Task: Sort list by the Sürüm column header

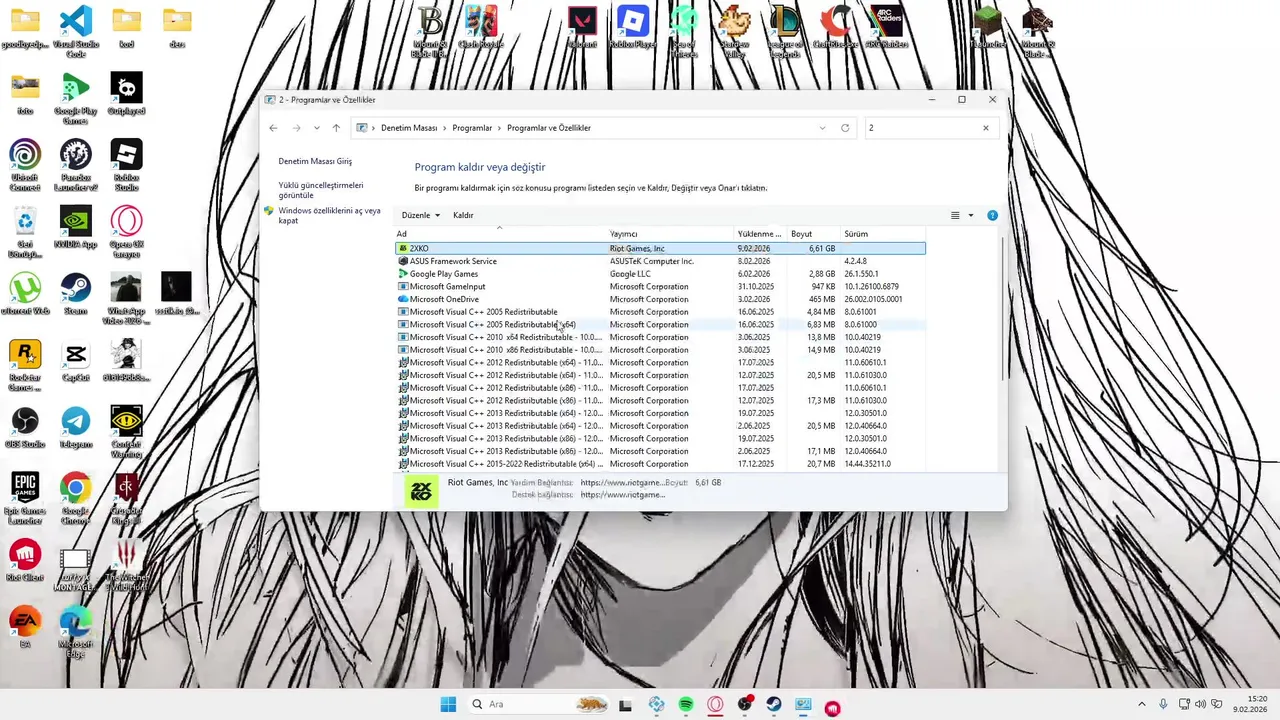Action: click(884, 234)
